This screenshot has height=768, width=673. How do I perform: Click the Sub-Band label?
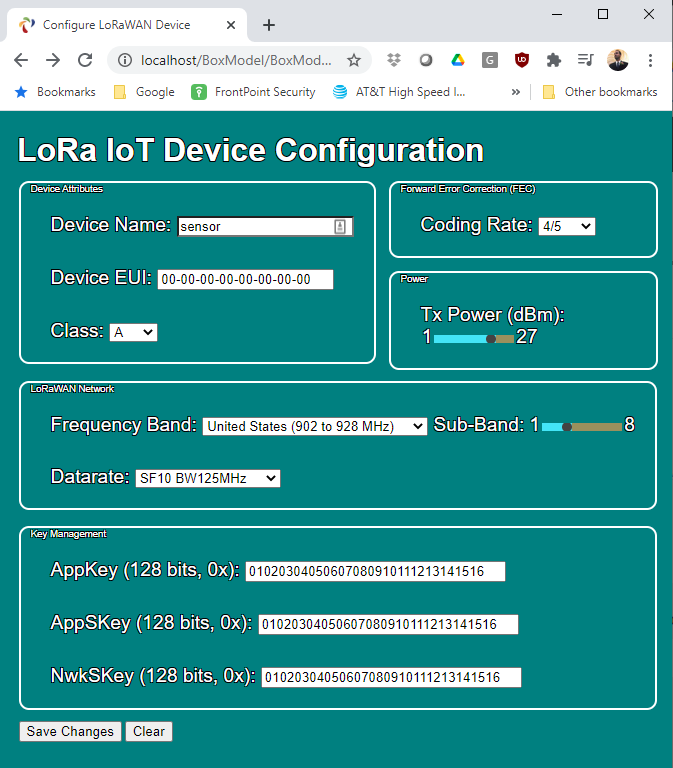[x=479, y=424]
